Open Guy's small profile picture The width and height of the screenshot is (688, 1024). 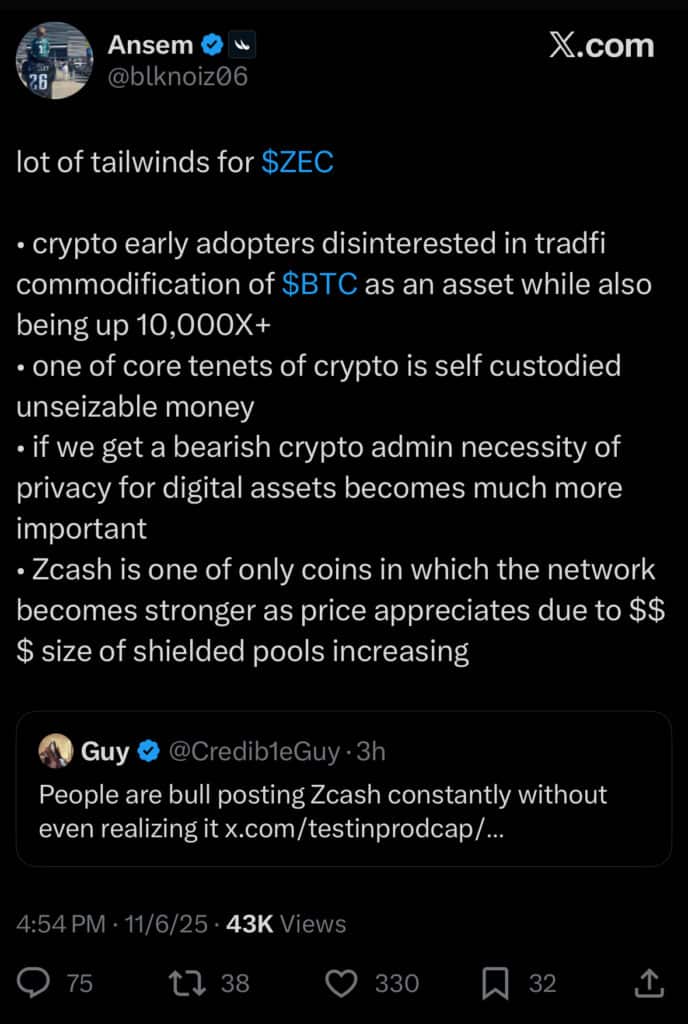[x=56, y=751]
